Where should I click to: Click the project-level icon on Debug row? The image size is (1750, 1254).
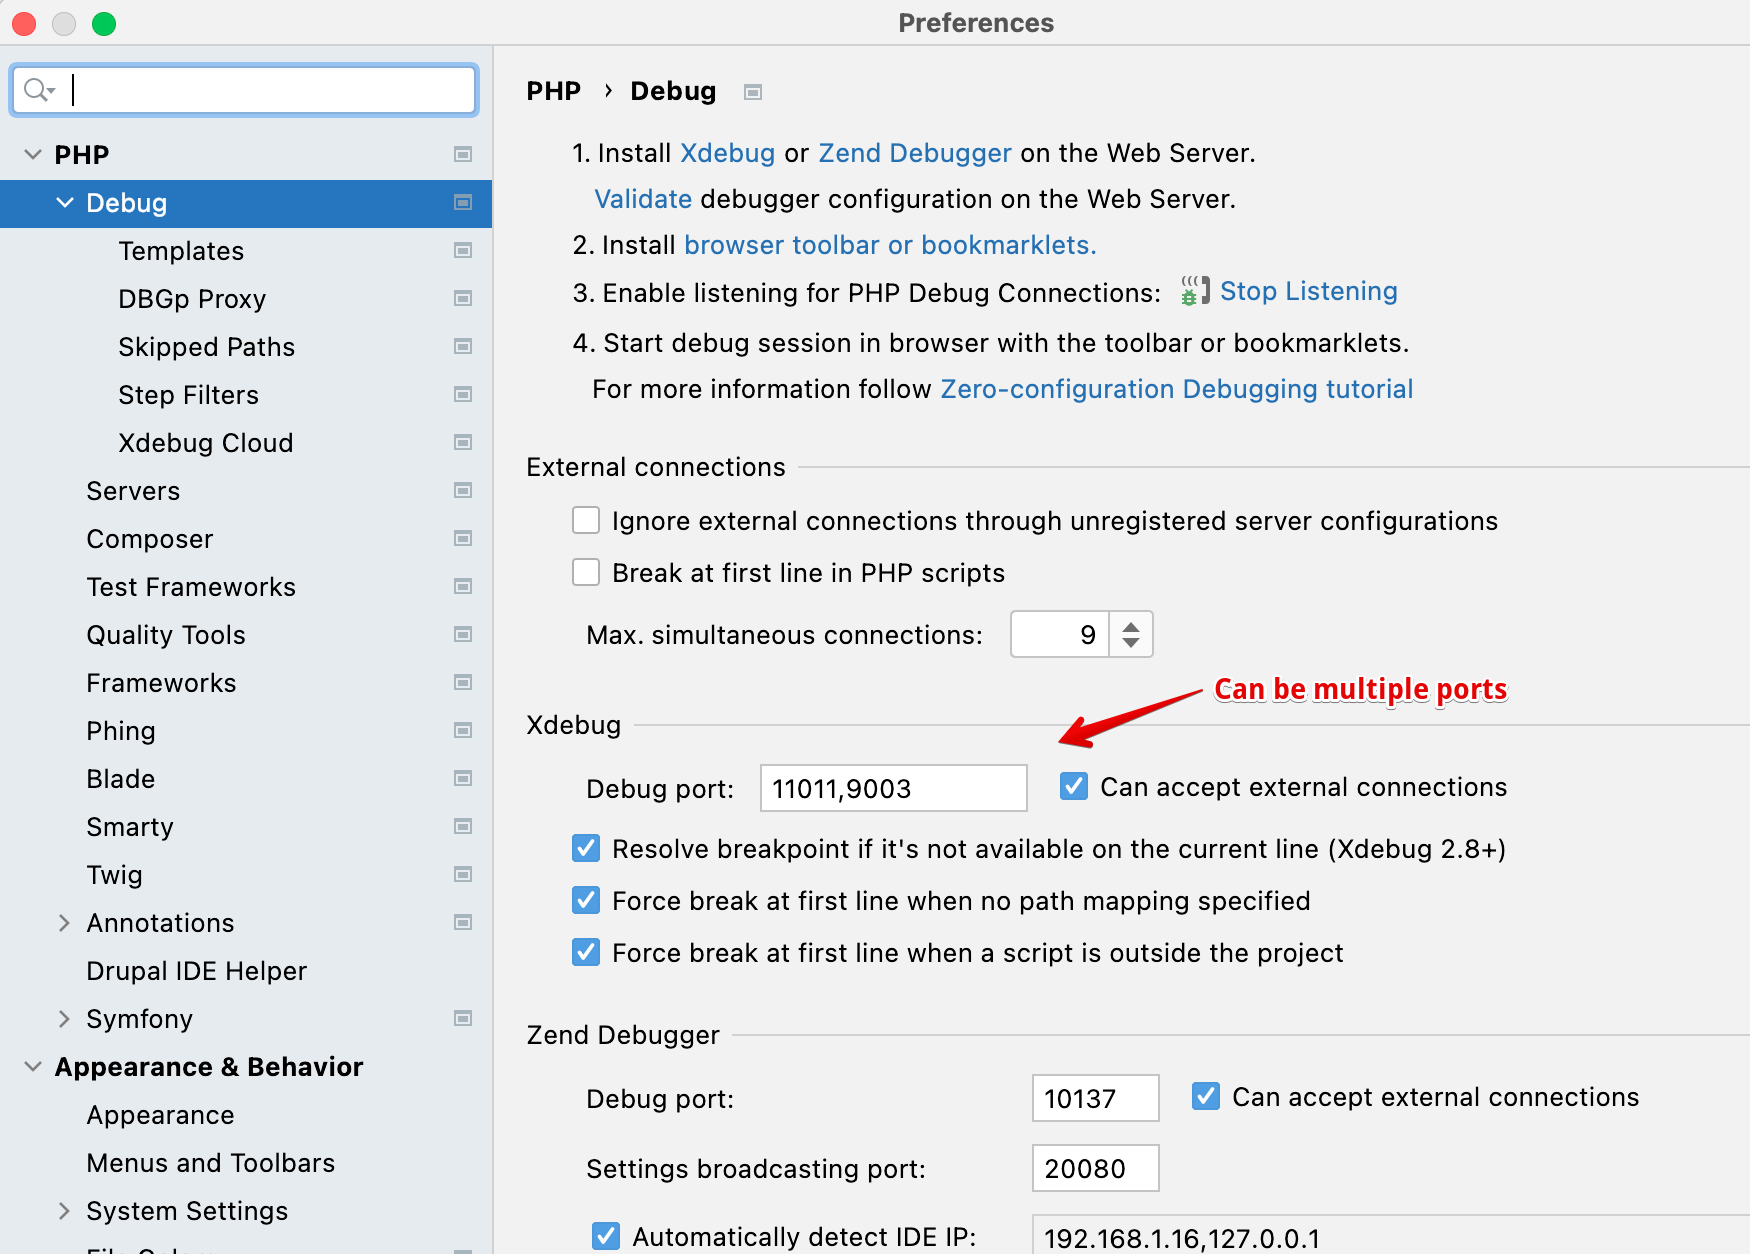tap(463, 202)
